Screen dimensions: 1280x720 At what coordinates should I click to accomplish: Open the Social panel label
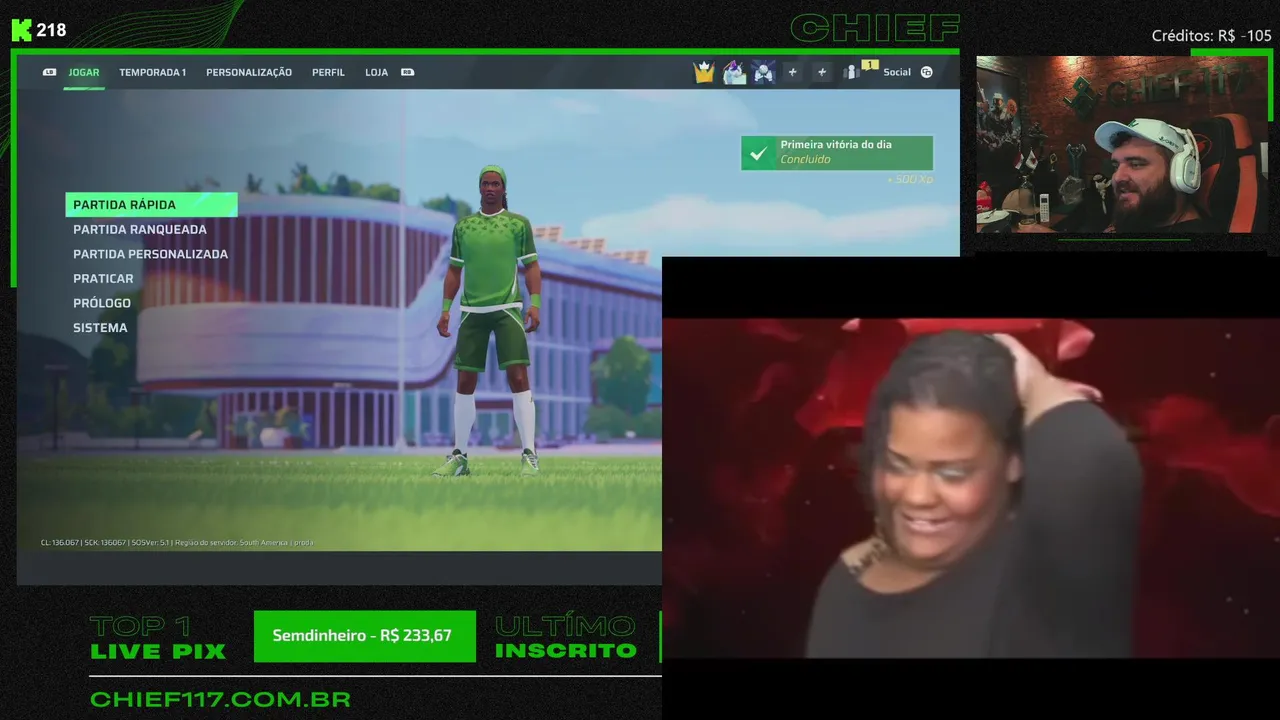[x=897, y=72]
